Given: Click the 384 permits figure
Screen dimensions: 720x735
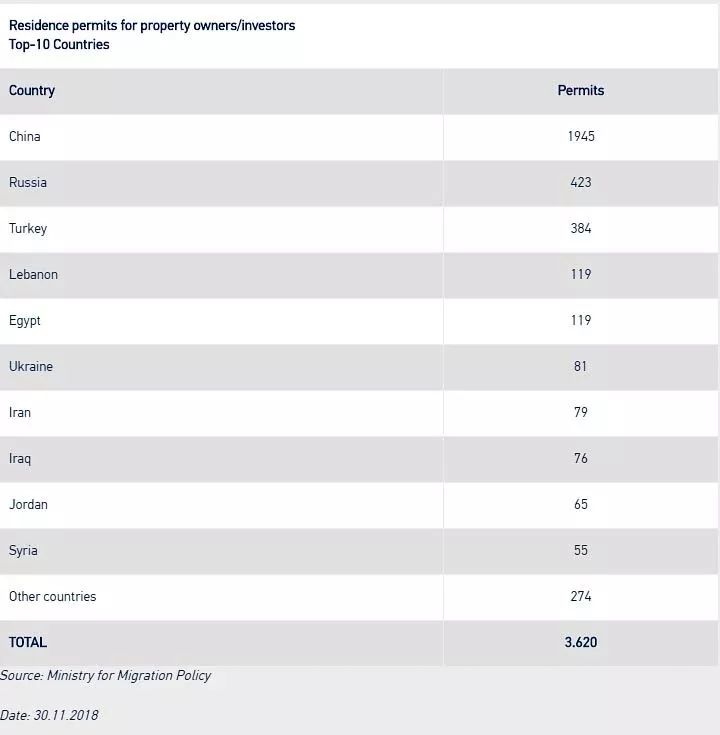Looking at the screenshot, I should [581, 228].
